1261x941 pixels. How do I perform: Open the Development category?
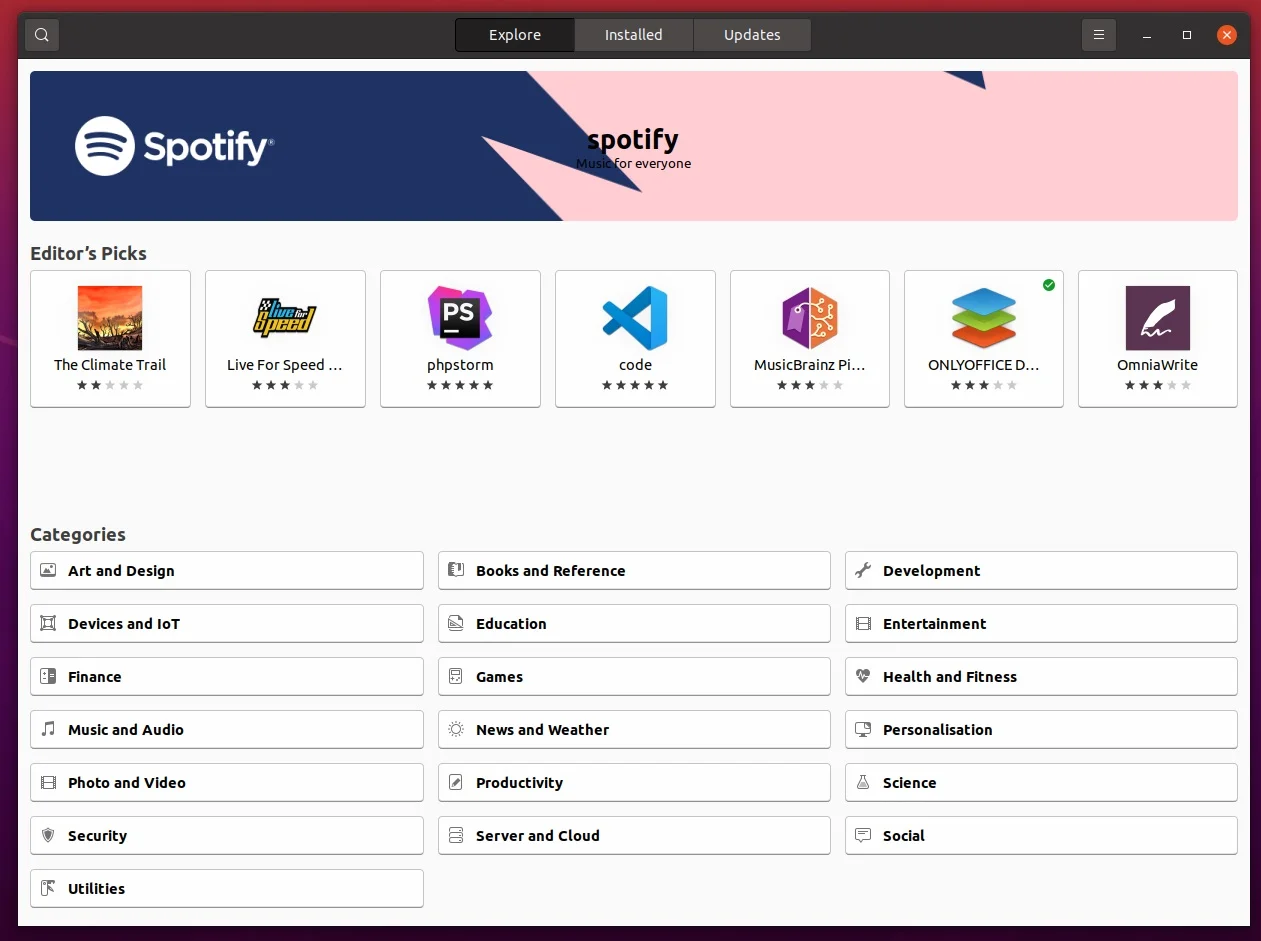click(x=1041, y=570)
